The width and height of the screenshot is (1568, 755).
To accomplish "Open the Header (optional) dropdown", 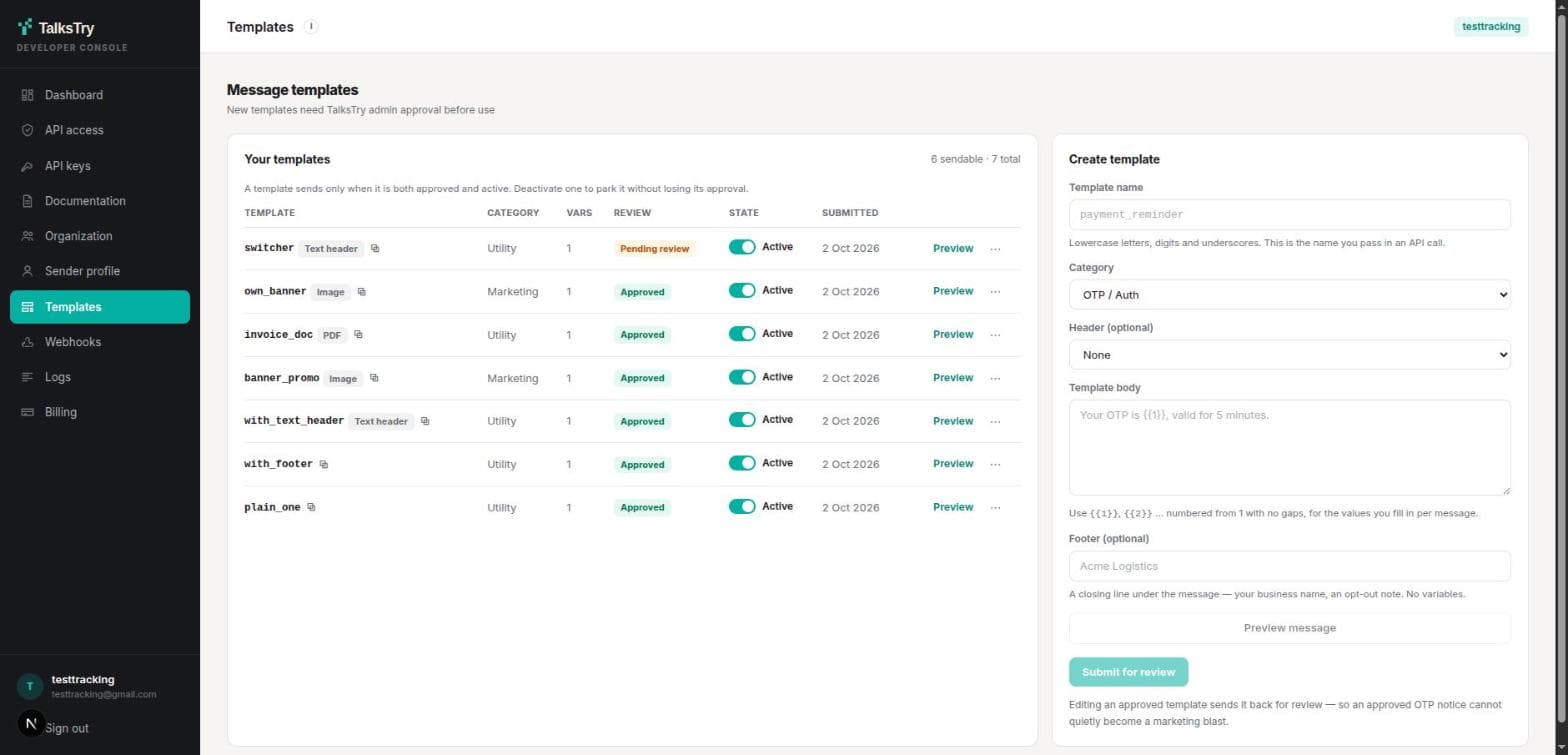I will click(1289, 355).
